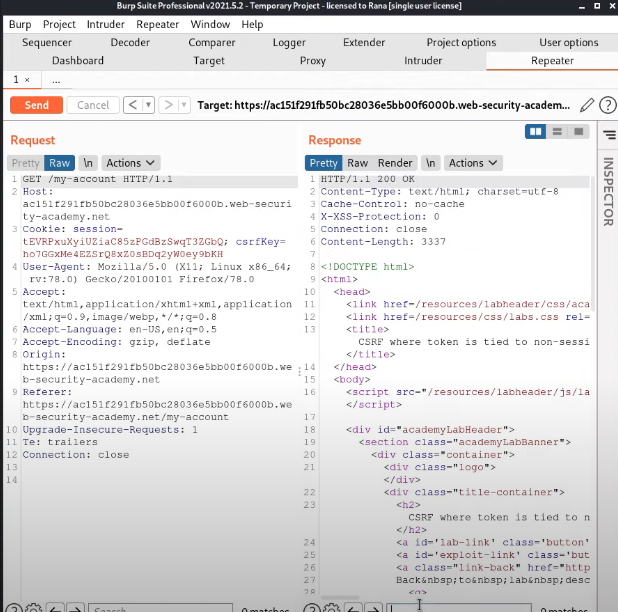Switch to the Target tab
Screen dimensions: 618x612
pyautogui.click(x=208, y=61)
